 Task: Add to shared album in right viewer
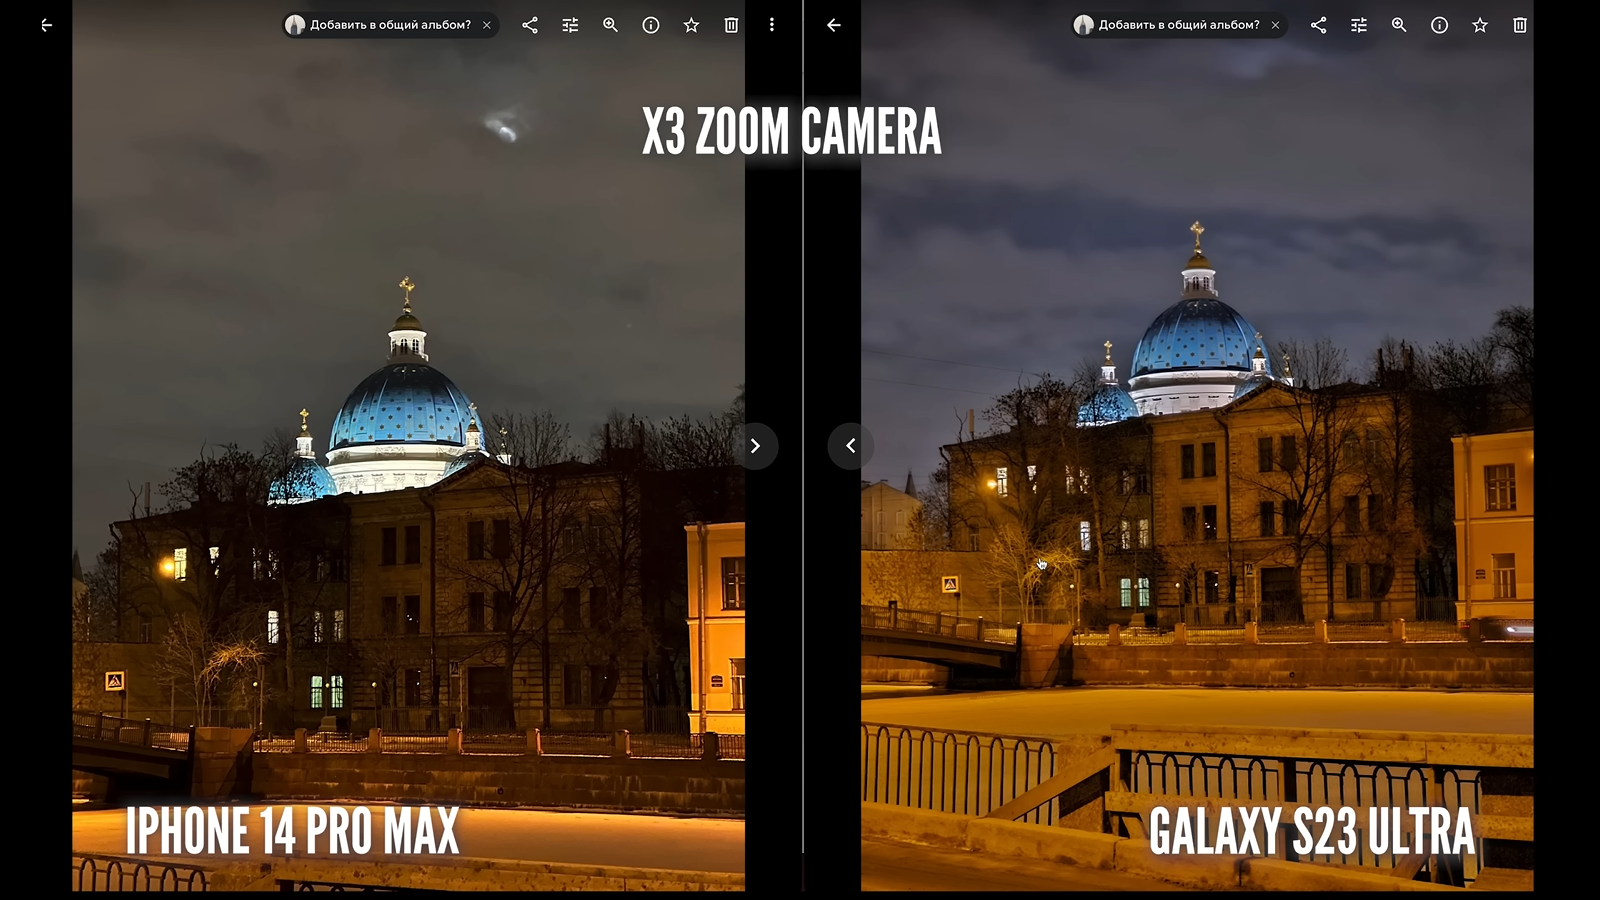pyautogui.click(x=1179, y=25)
